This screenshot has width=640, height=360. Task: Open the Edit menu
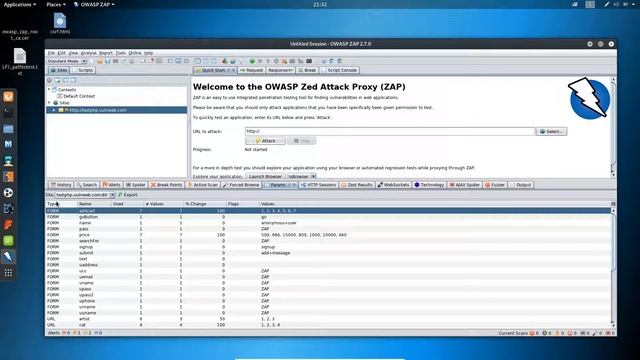(x=61, y=53)
